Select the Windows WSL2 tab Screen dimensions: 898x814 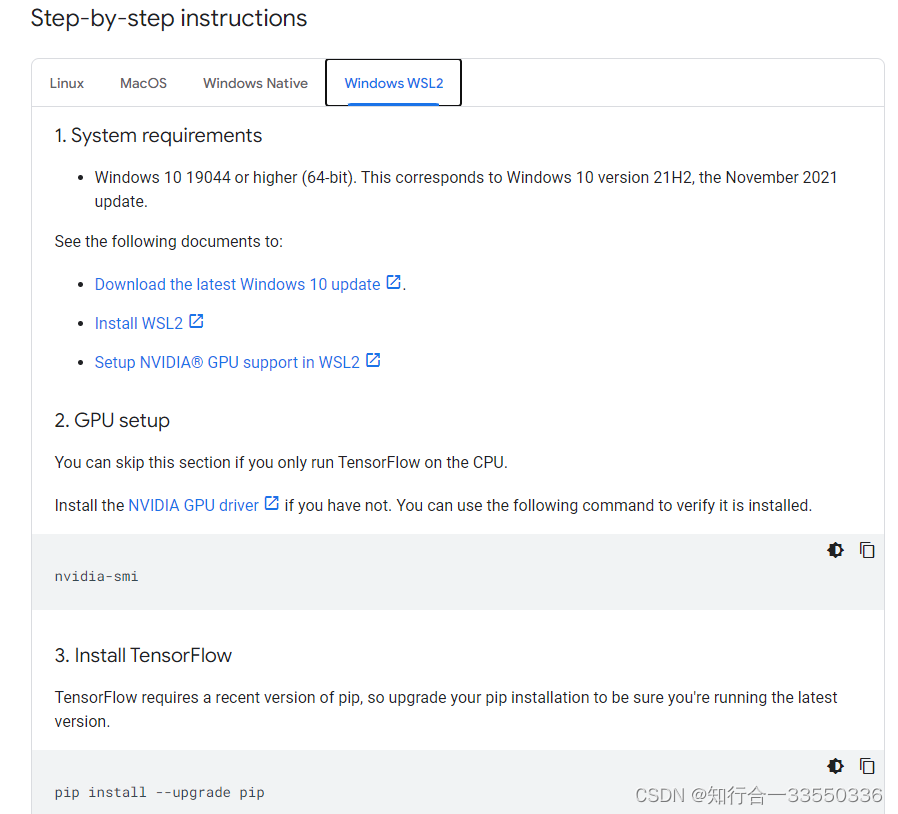coord(392,83)
